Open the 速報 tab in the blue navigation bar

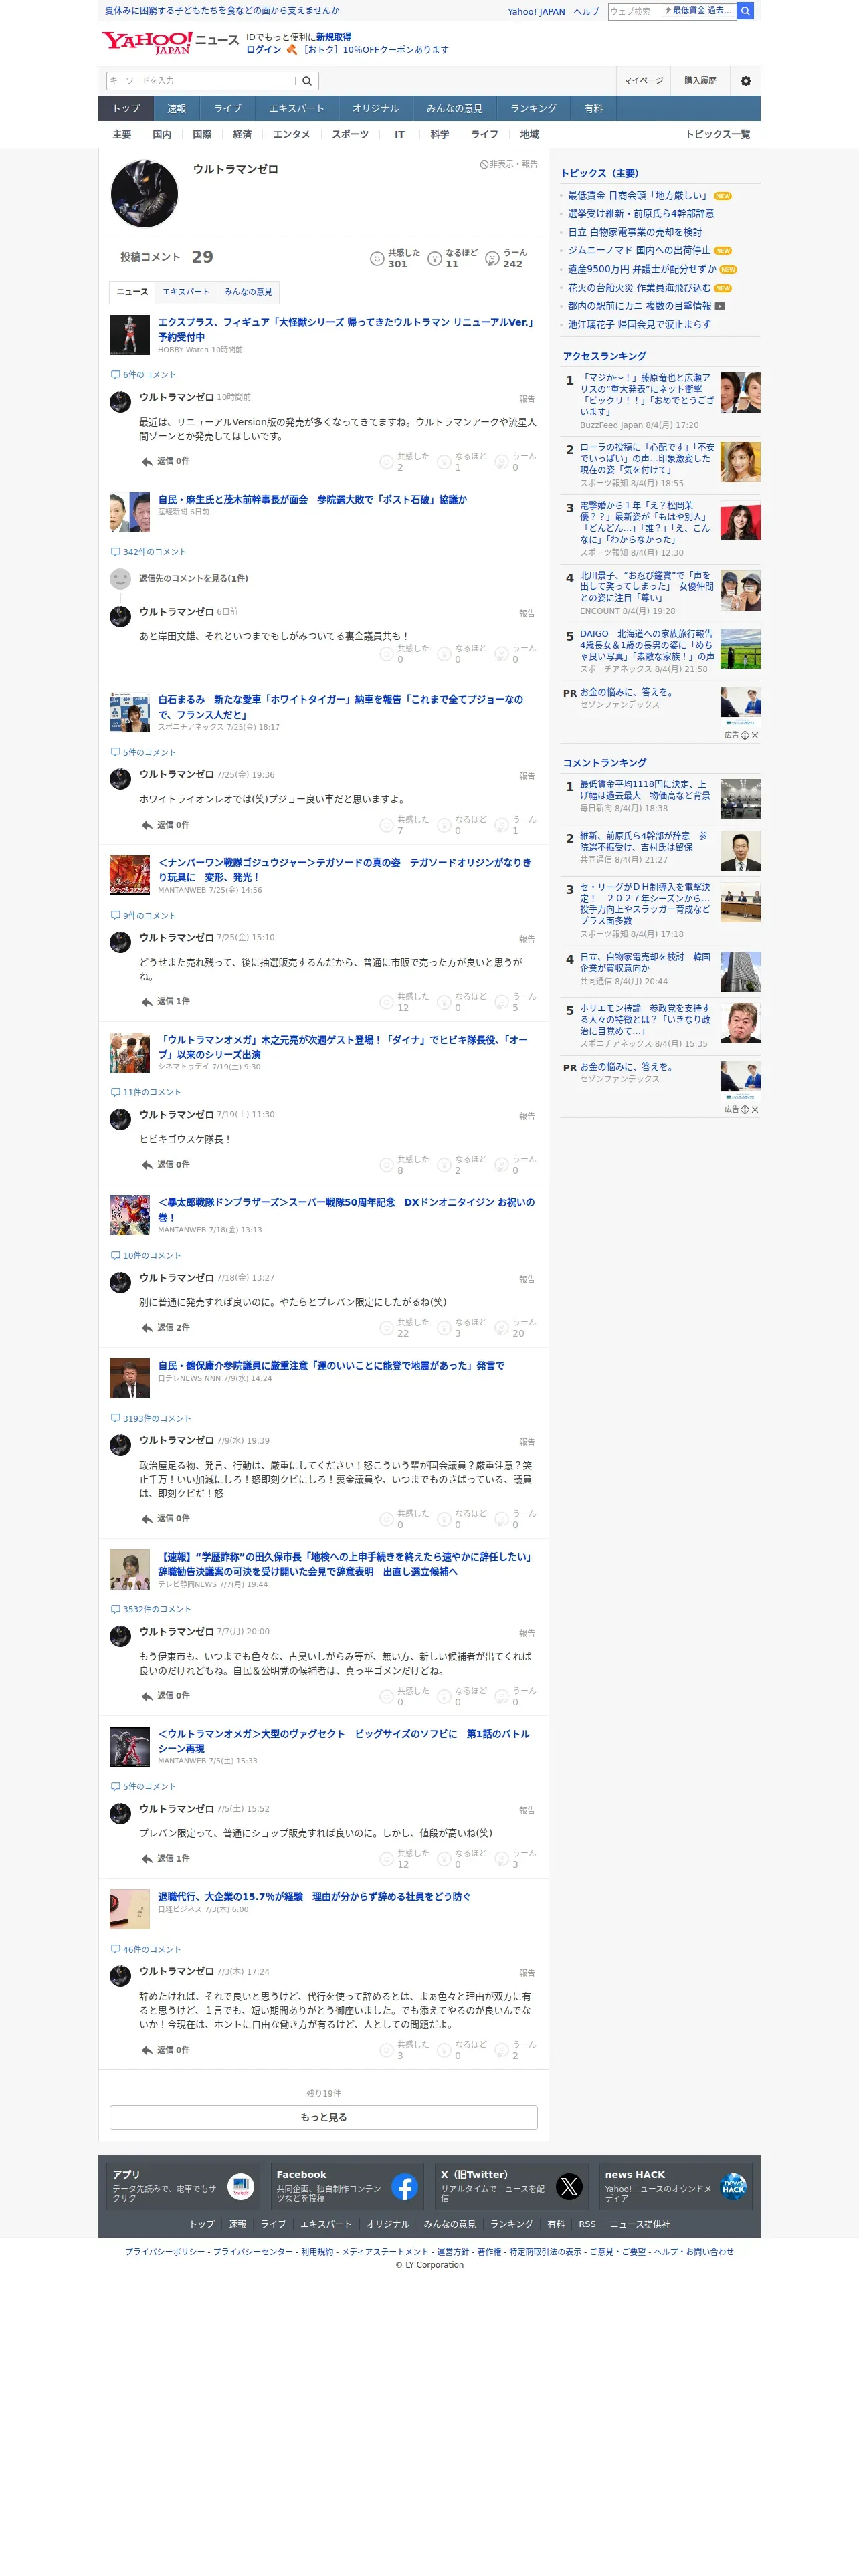point(177,109)
